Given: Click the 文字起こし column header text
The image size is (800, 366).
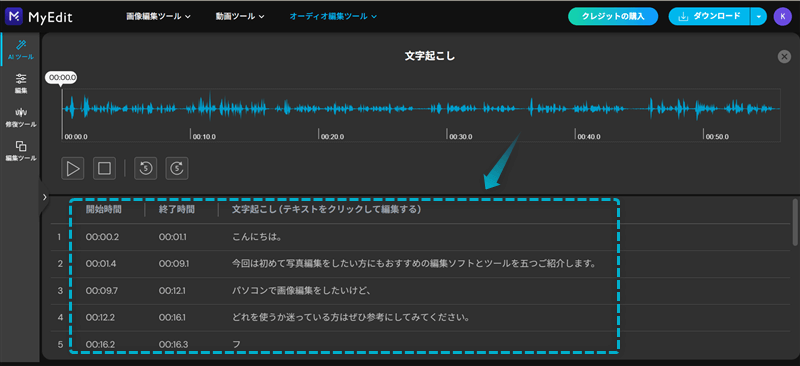Looking at the screenshot, I should [327, 209].
